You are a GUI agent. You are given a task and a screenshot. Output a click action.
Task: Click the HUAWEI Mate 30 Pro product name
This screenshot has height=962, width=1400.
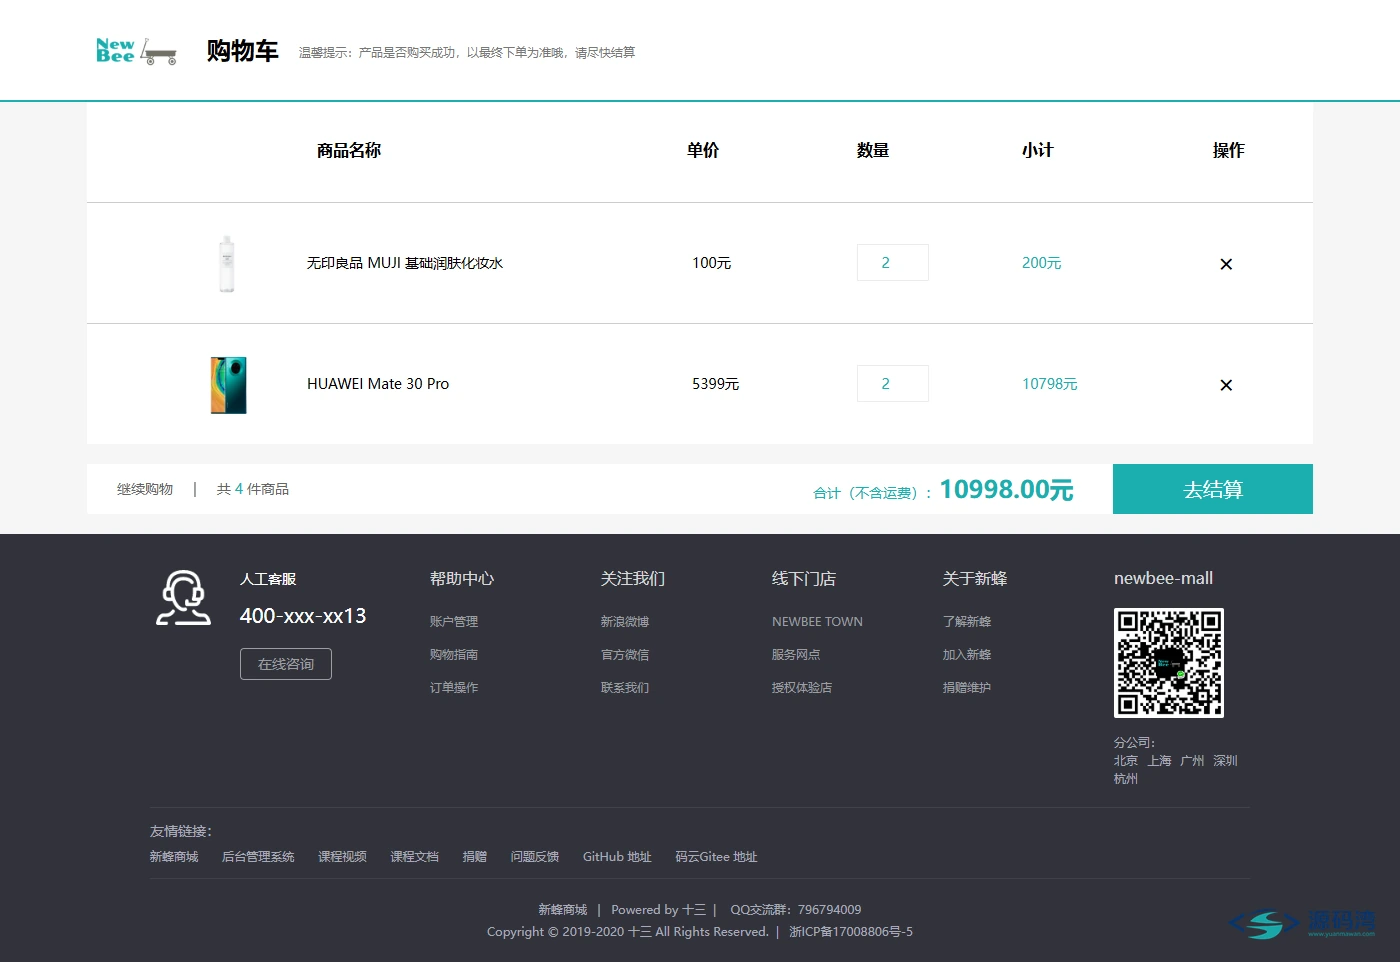tap(378, 384)
